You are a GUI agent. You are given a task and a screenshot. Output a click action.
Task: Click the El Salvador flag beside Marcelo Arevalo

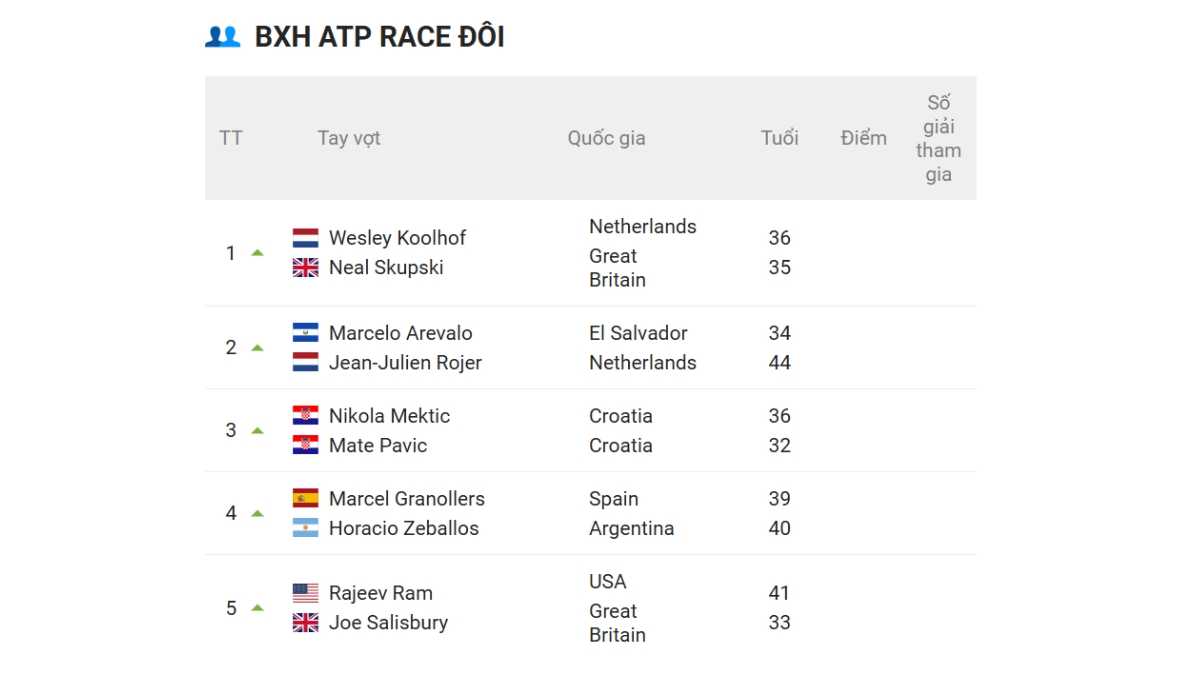(x=305, y=333)
